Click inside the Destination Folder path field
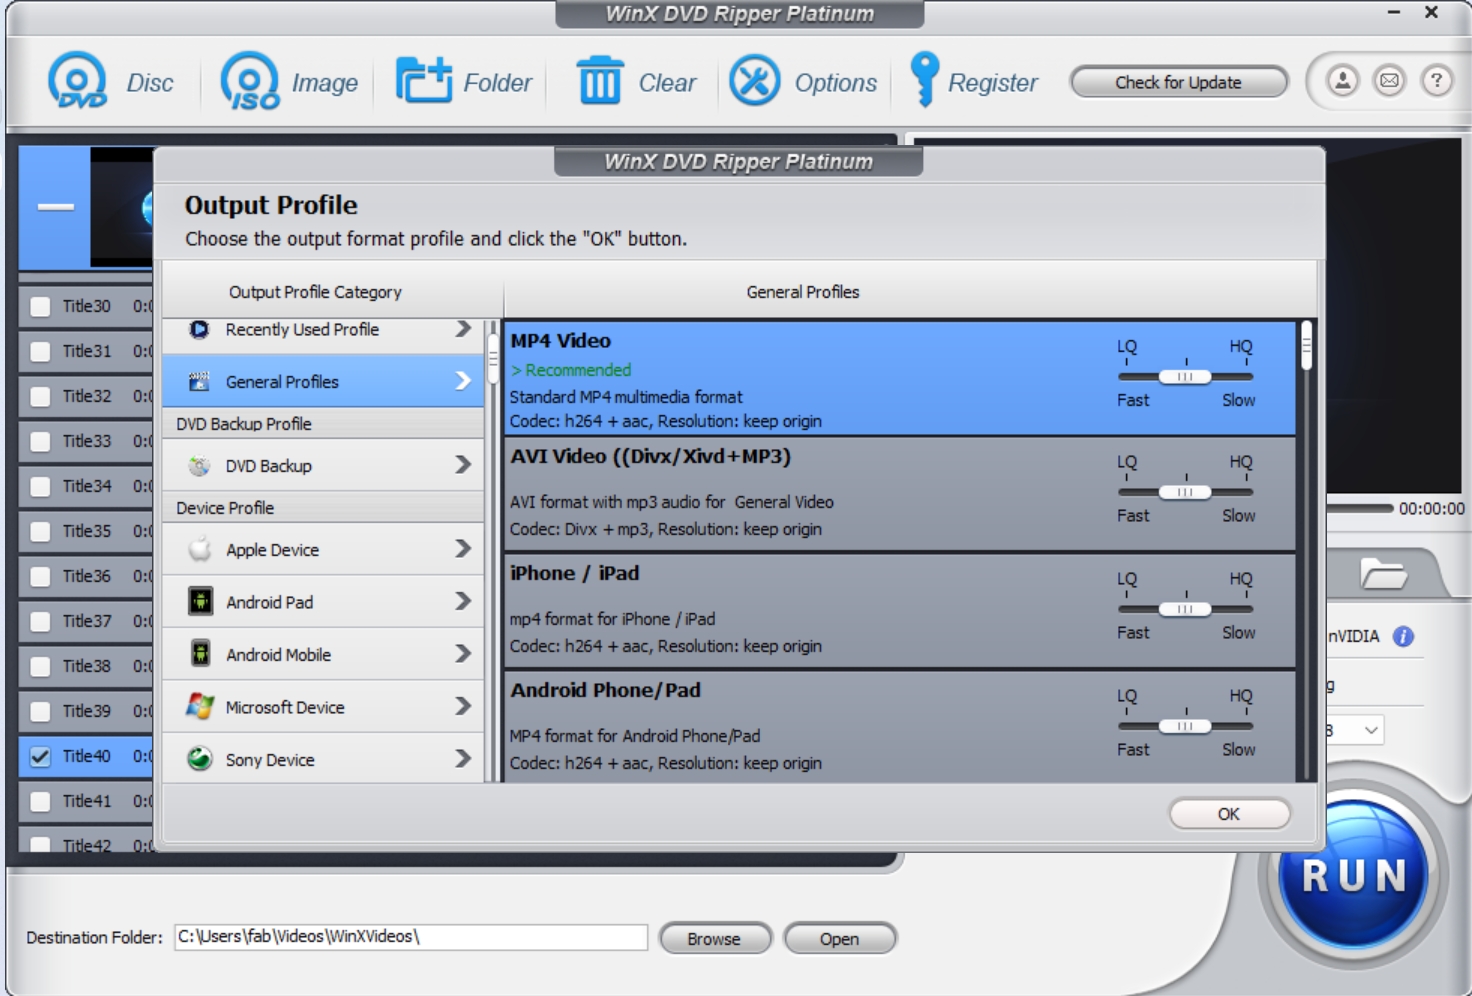 point(410,938)
